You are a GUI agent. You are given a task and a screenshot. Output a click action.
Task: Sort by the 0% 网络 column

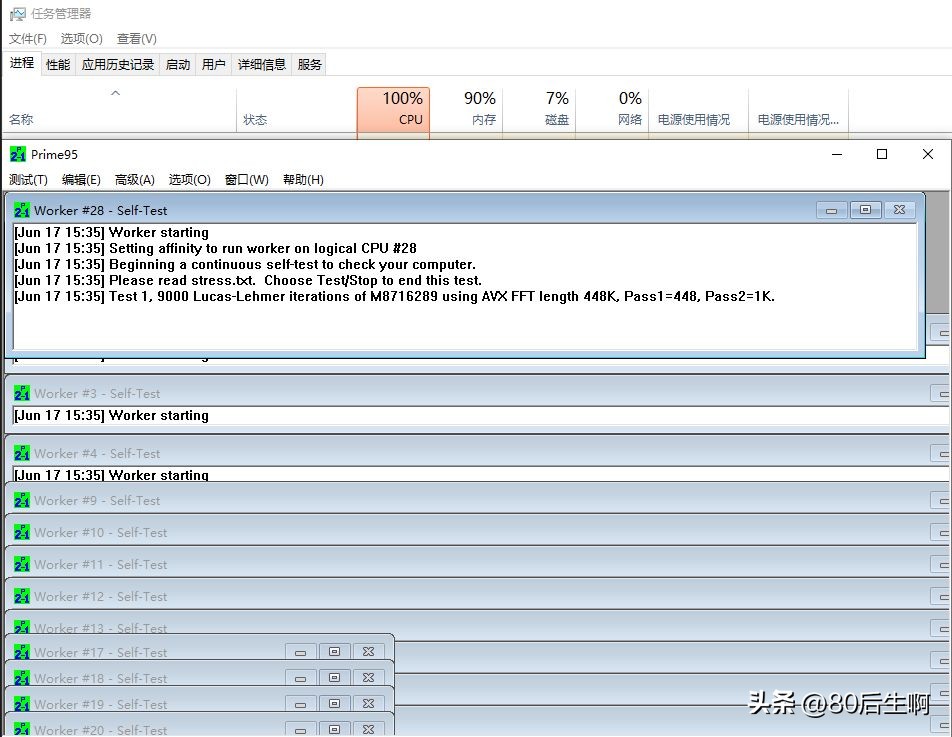tap(612, 109)
